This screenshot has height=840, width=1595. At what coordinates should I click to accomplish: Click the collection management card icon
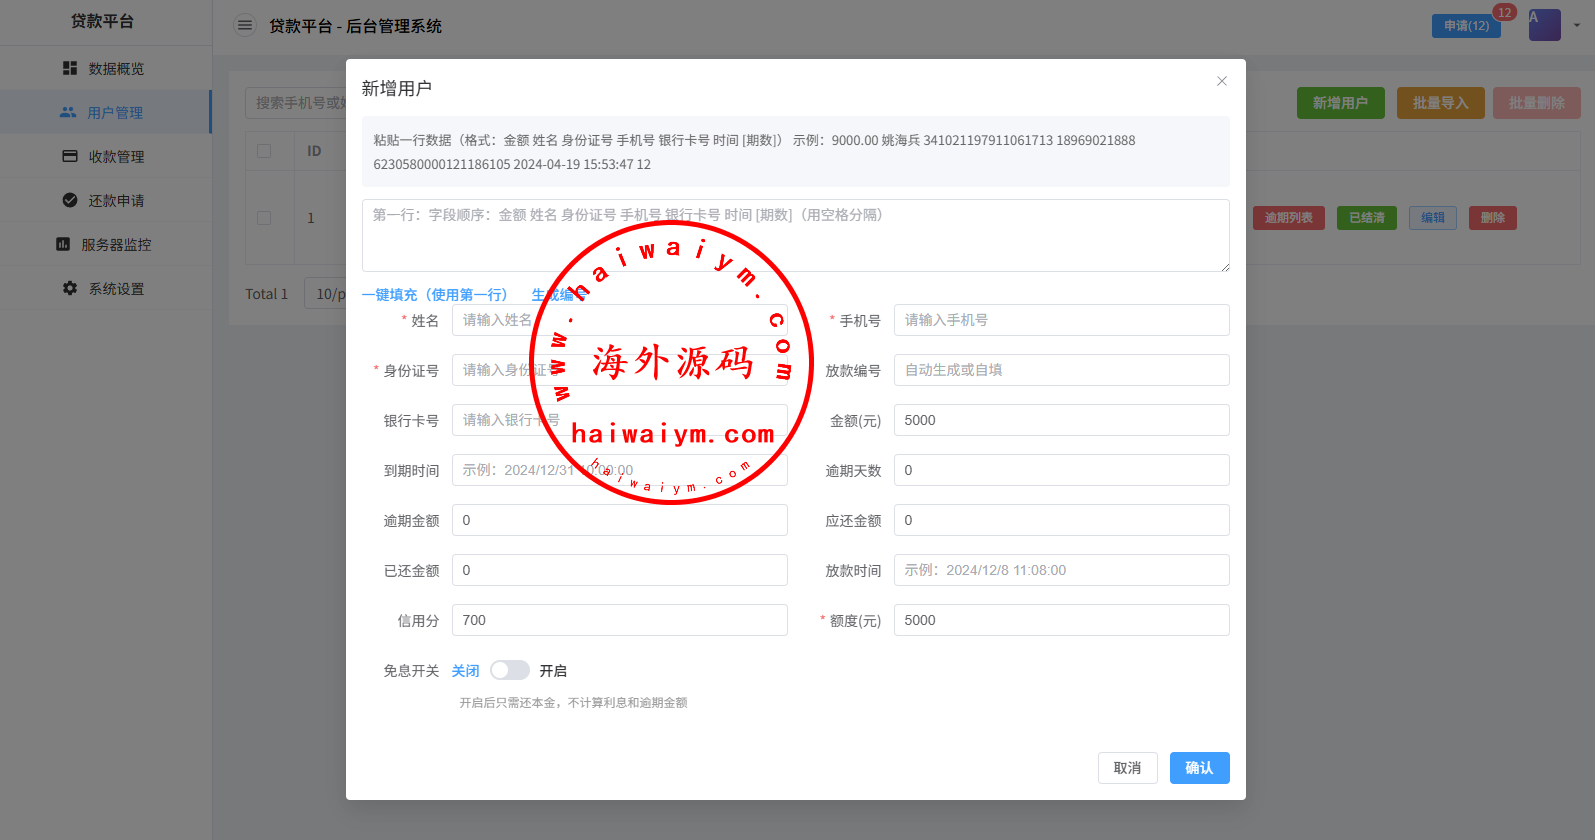click(x=70, y=156)
